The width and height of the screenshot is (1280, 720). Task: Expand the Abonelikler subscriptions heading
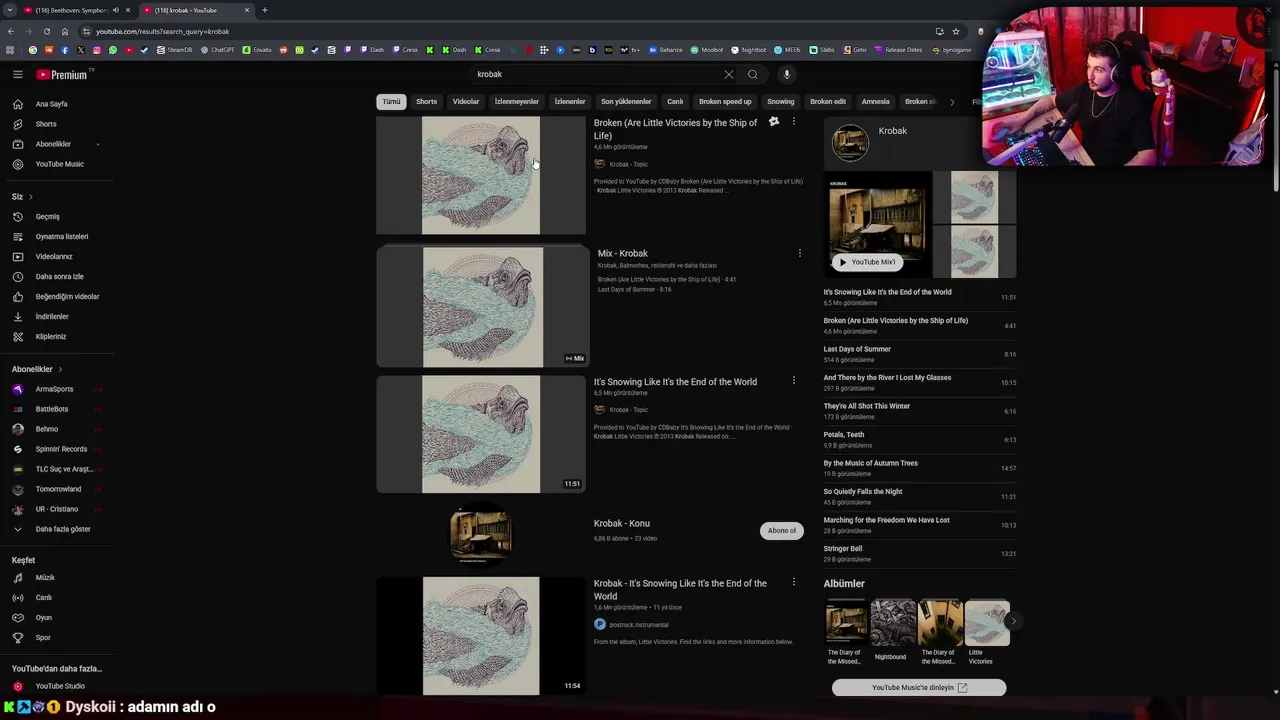click(37, 369)
